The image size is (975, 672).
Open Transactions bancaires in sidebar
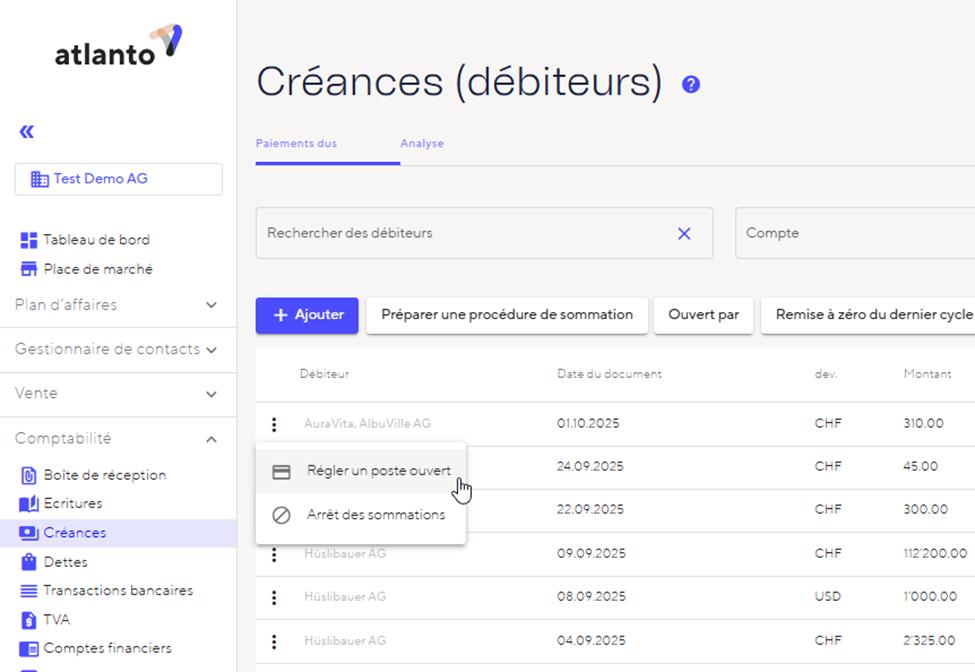[x=118, y=590]
